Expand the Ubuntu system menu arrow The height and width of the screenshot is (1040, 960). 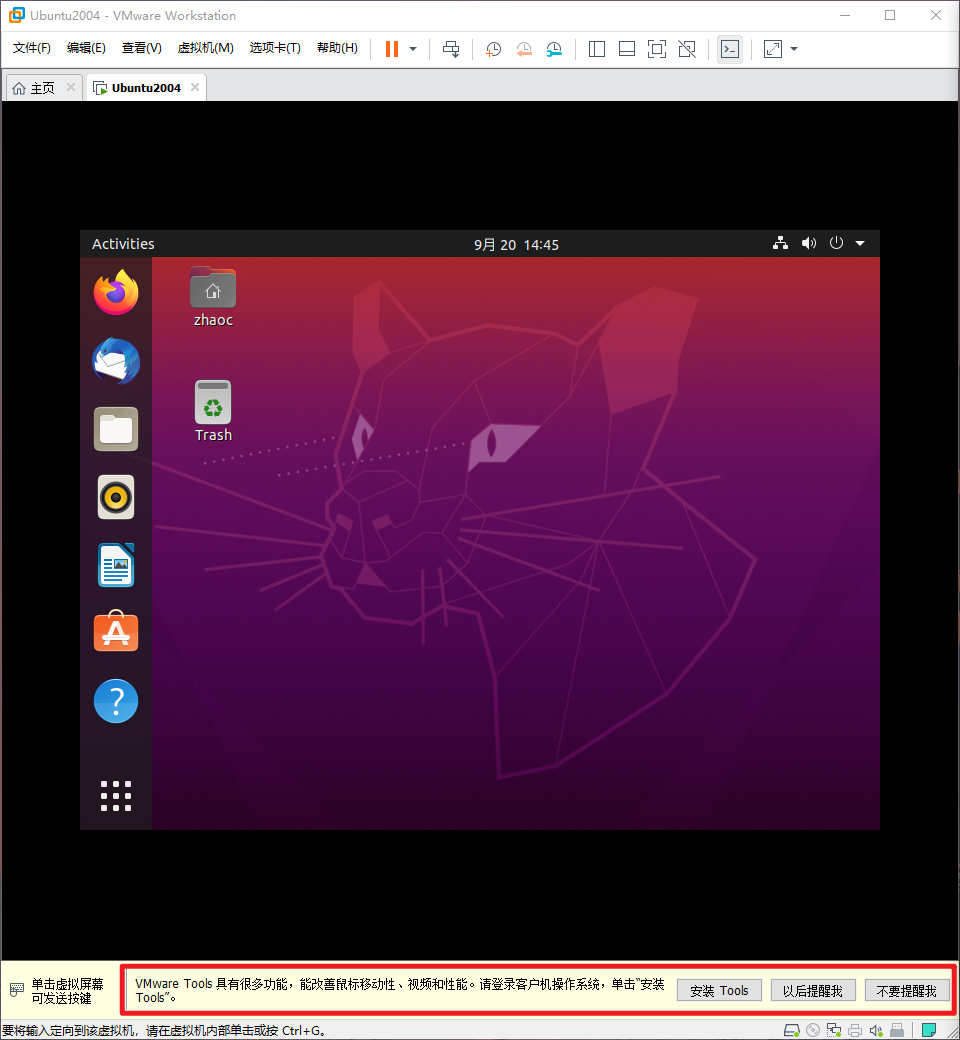pyautogui.click(x=860, y=243)
